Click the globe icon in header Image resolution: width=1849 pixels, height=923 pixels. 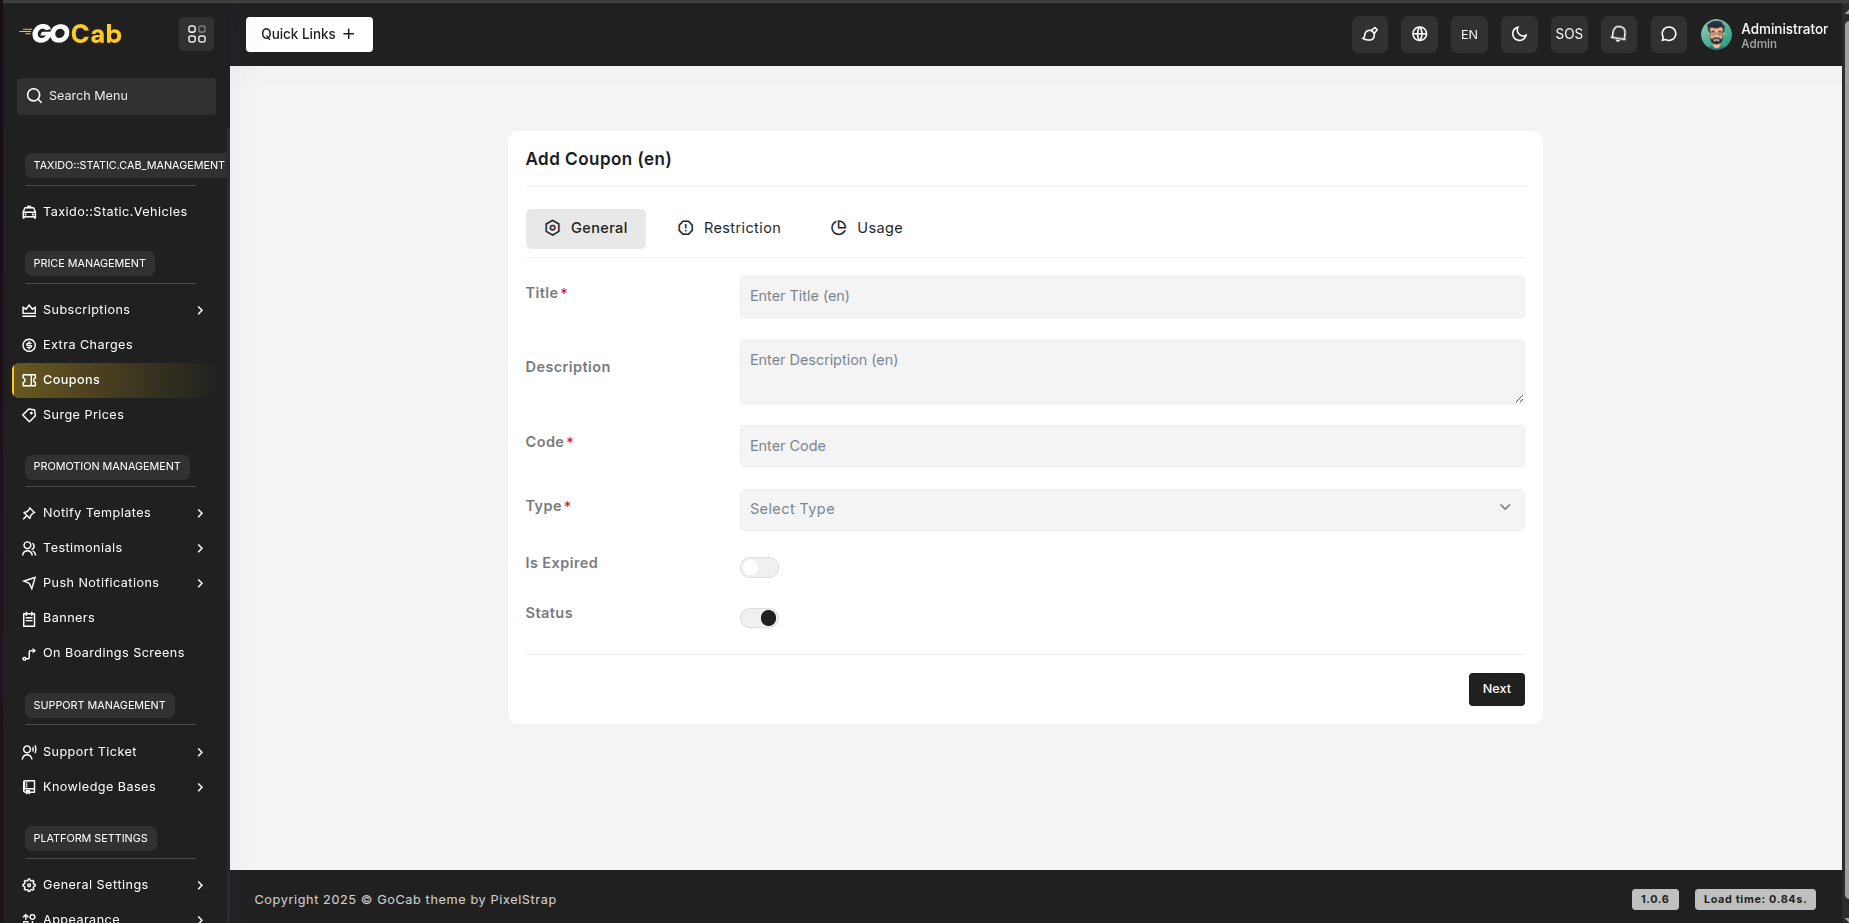(x=1419, y=34)
